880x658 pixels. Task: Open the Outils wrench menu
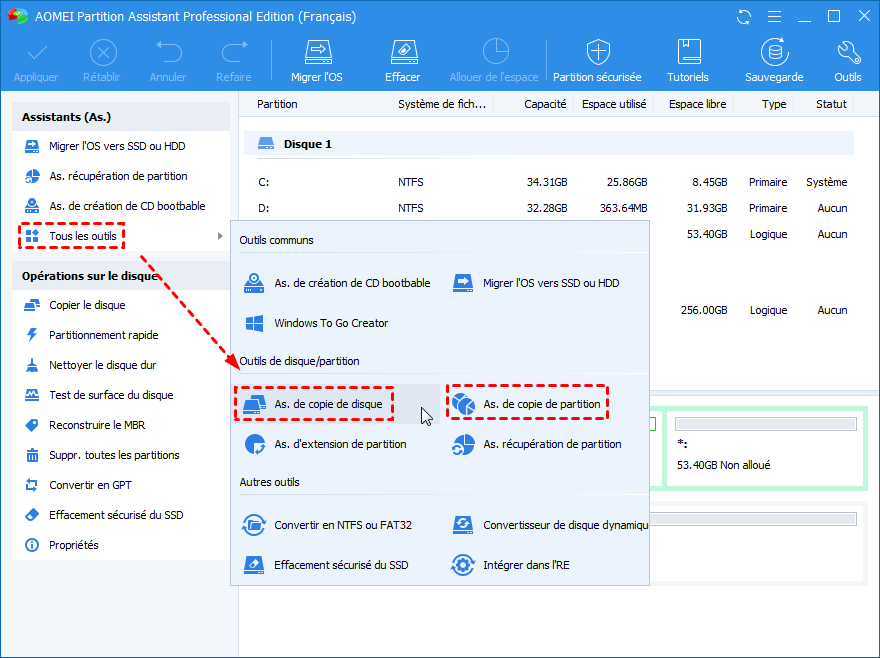(x=847, y=62)
